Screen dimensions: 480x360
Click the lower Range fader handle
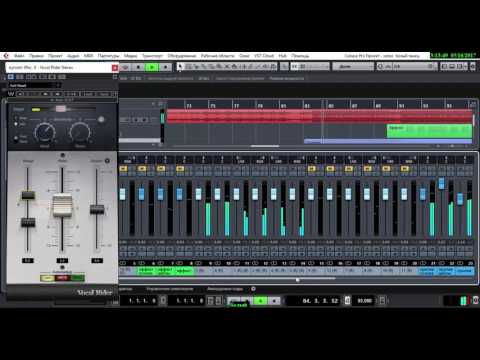pos(28,222)
